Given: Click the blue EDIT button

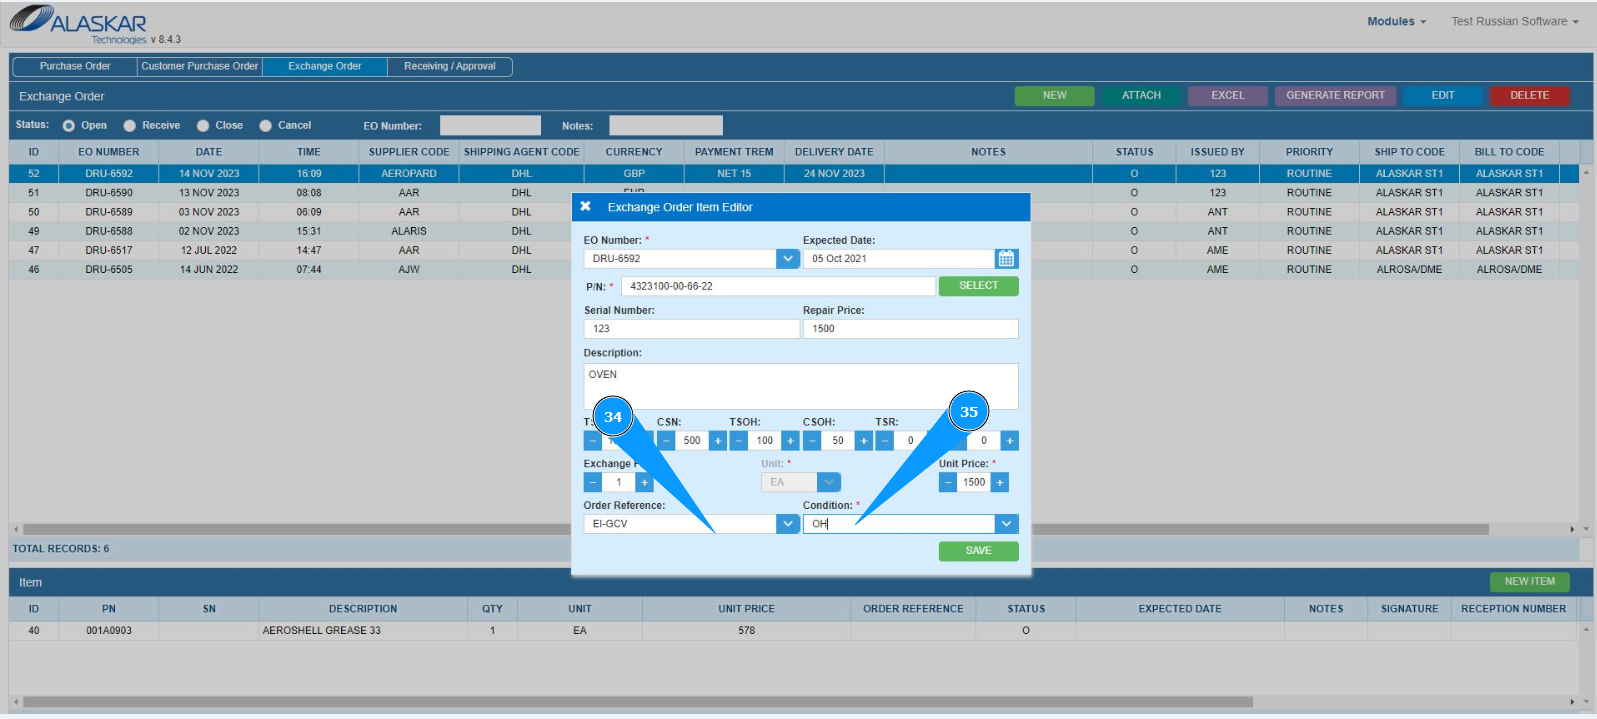Looking at the screenshot, I should [x=1443, y=96].
